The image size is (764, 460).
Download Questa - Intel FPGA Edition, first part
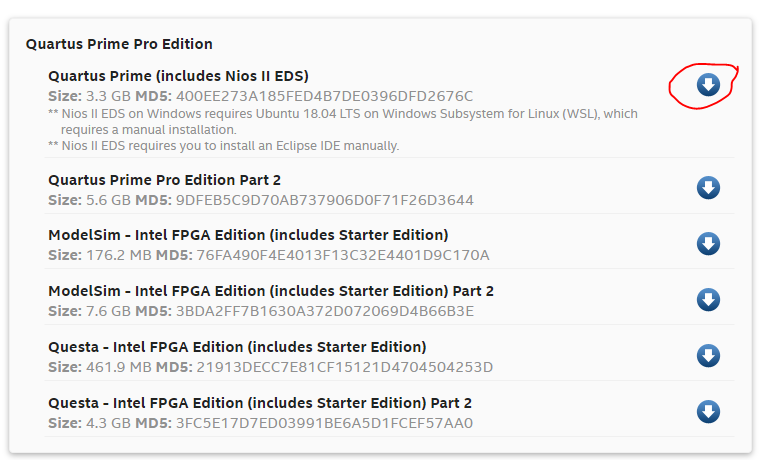(x=708, y=355)
